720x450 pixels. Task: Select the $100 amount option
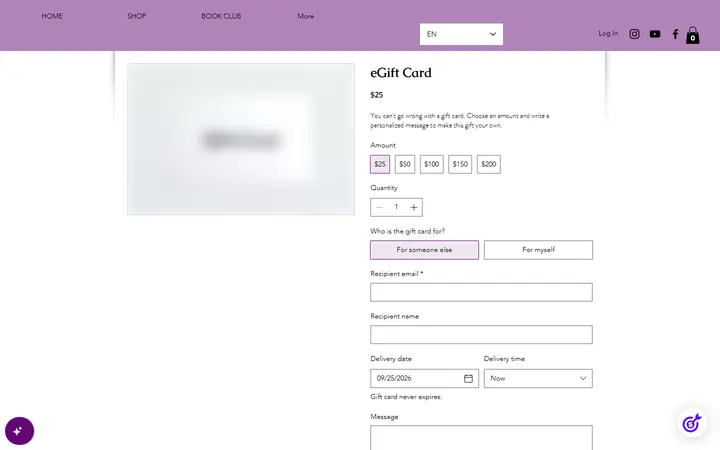(x=432, y=164)
